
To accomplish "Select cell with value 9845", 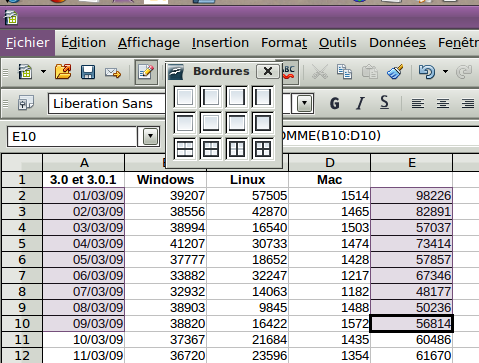I will [x=247, y=308].
